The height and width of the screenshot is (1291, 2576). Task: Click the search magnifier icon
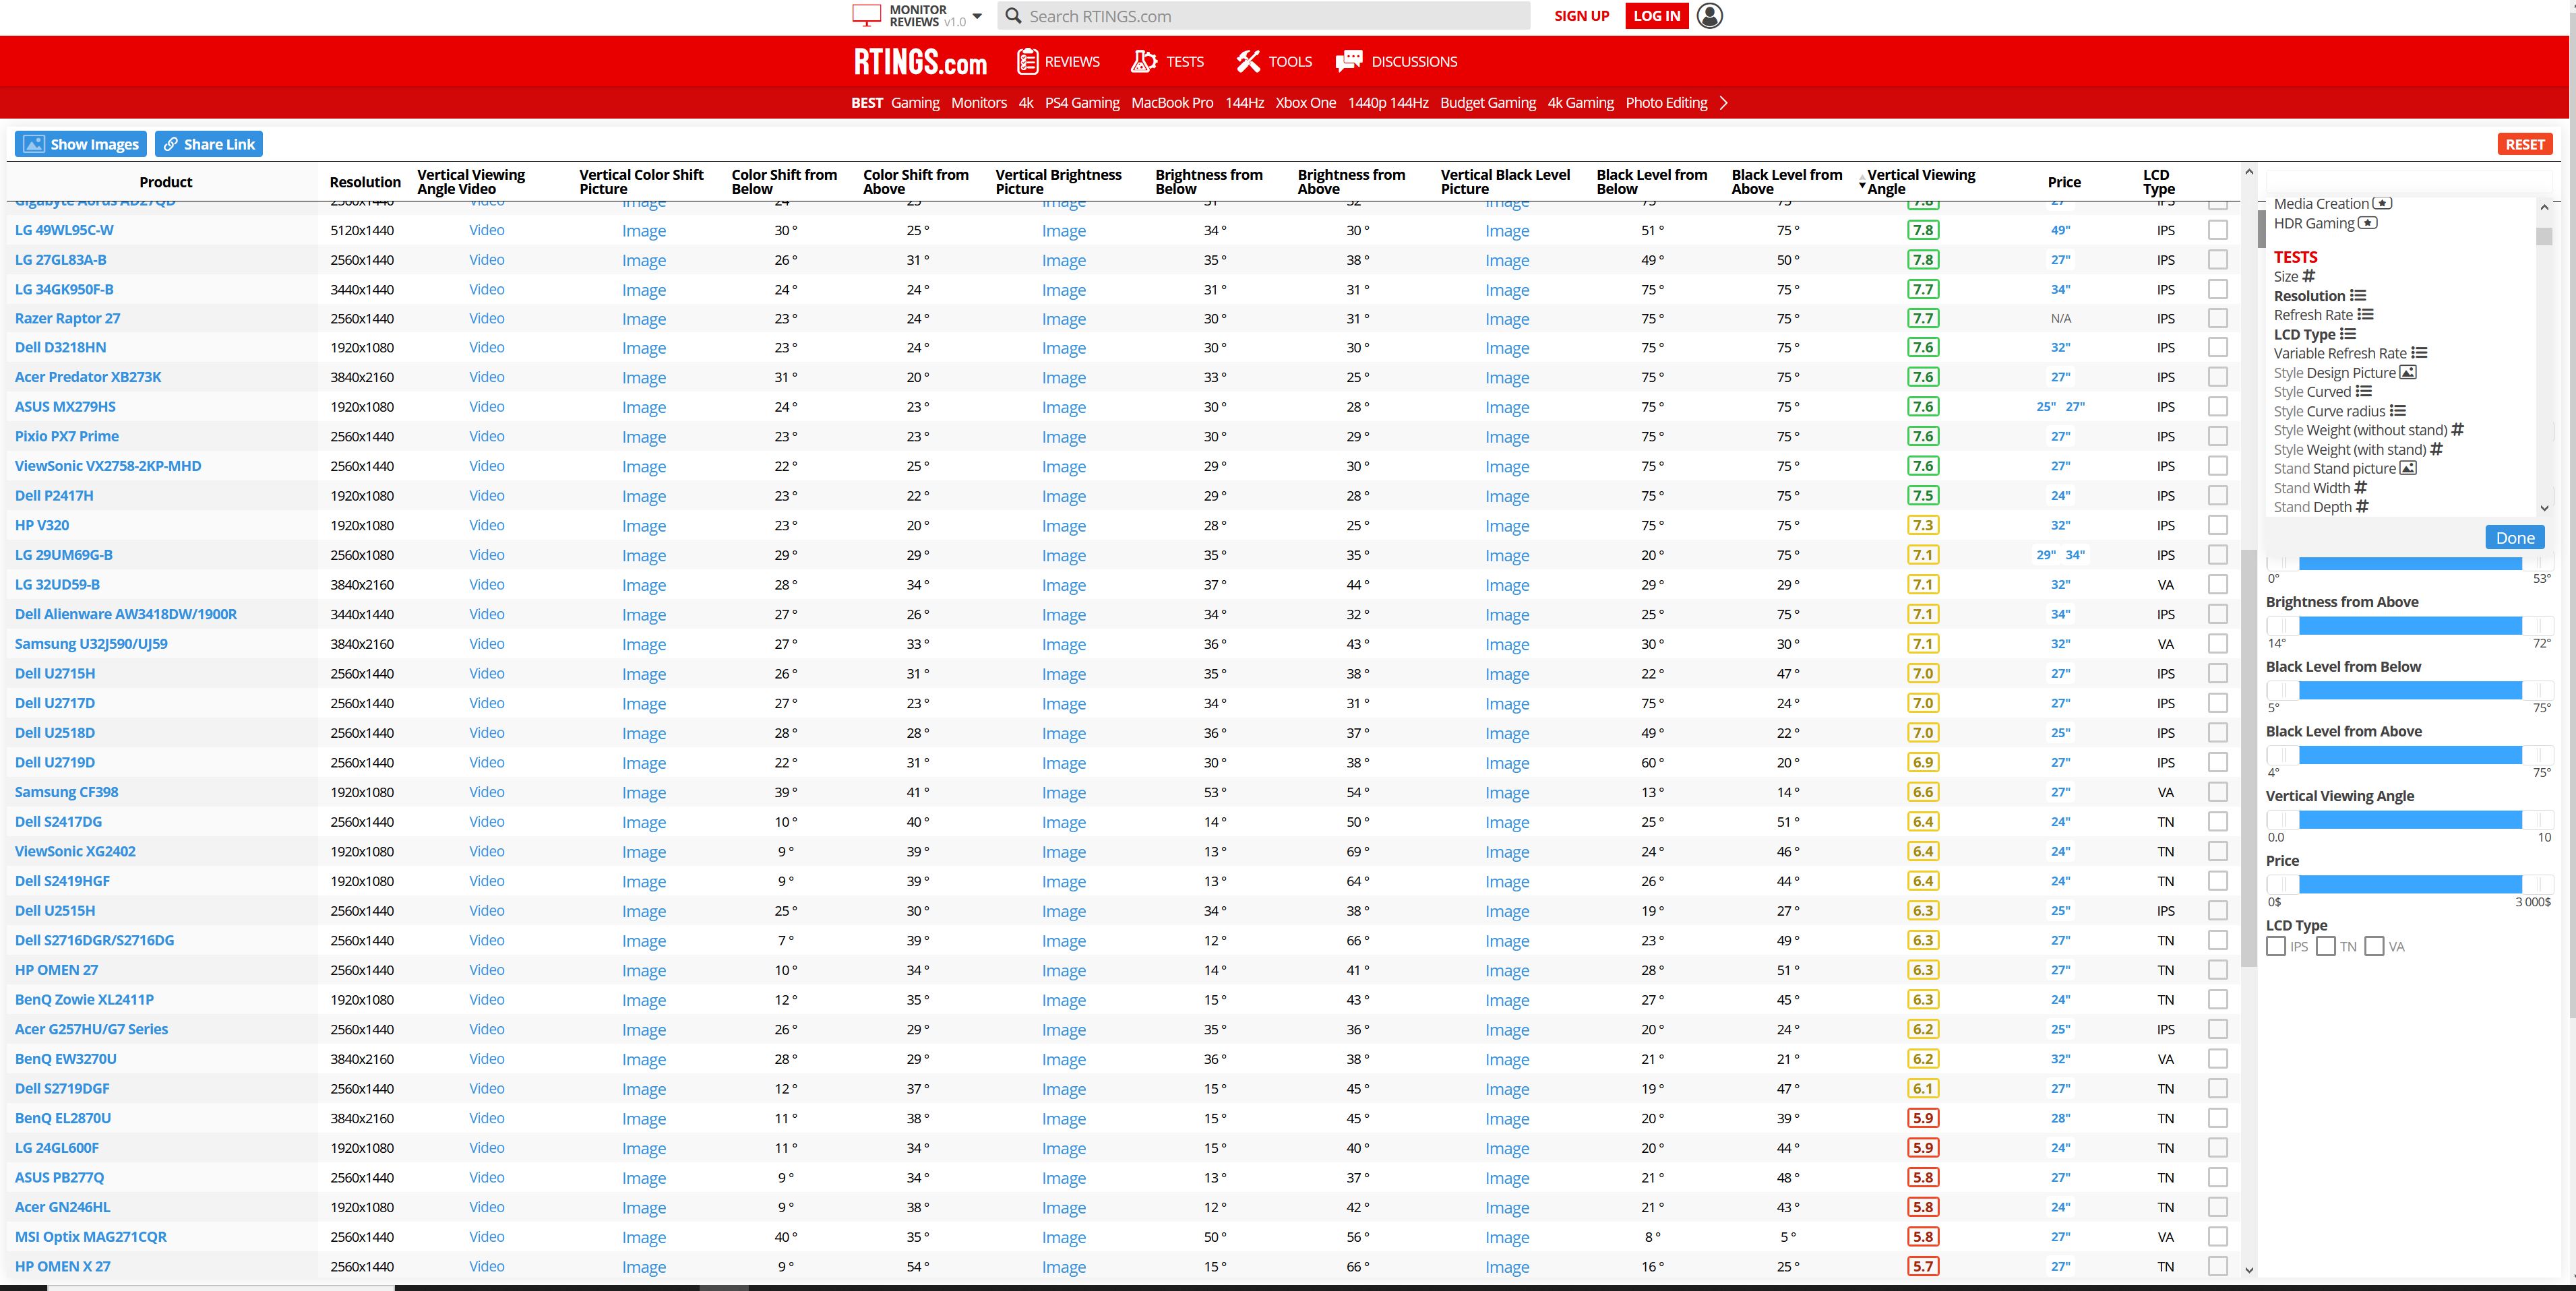(1013, 16)
